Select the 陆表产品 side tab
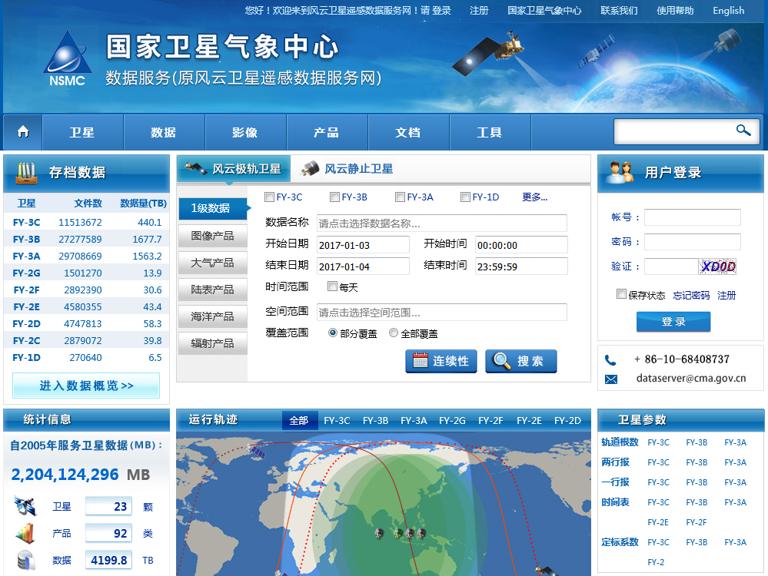 click(212, 289)
